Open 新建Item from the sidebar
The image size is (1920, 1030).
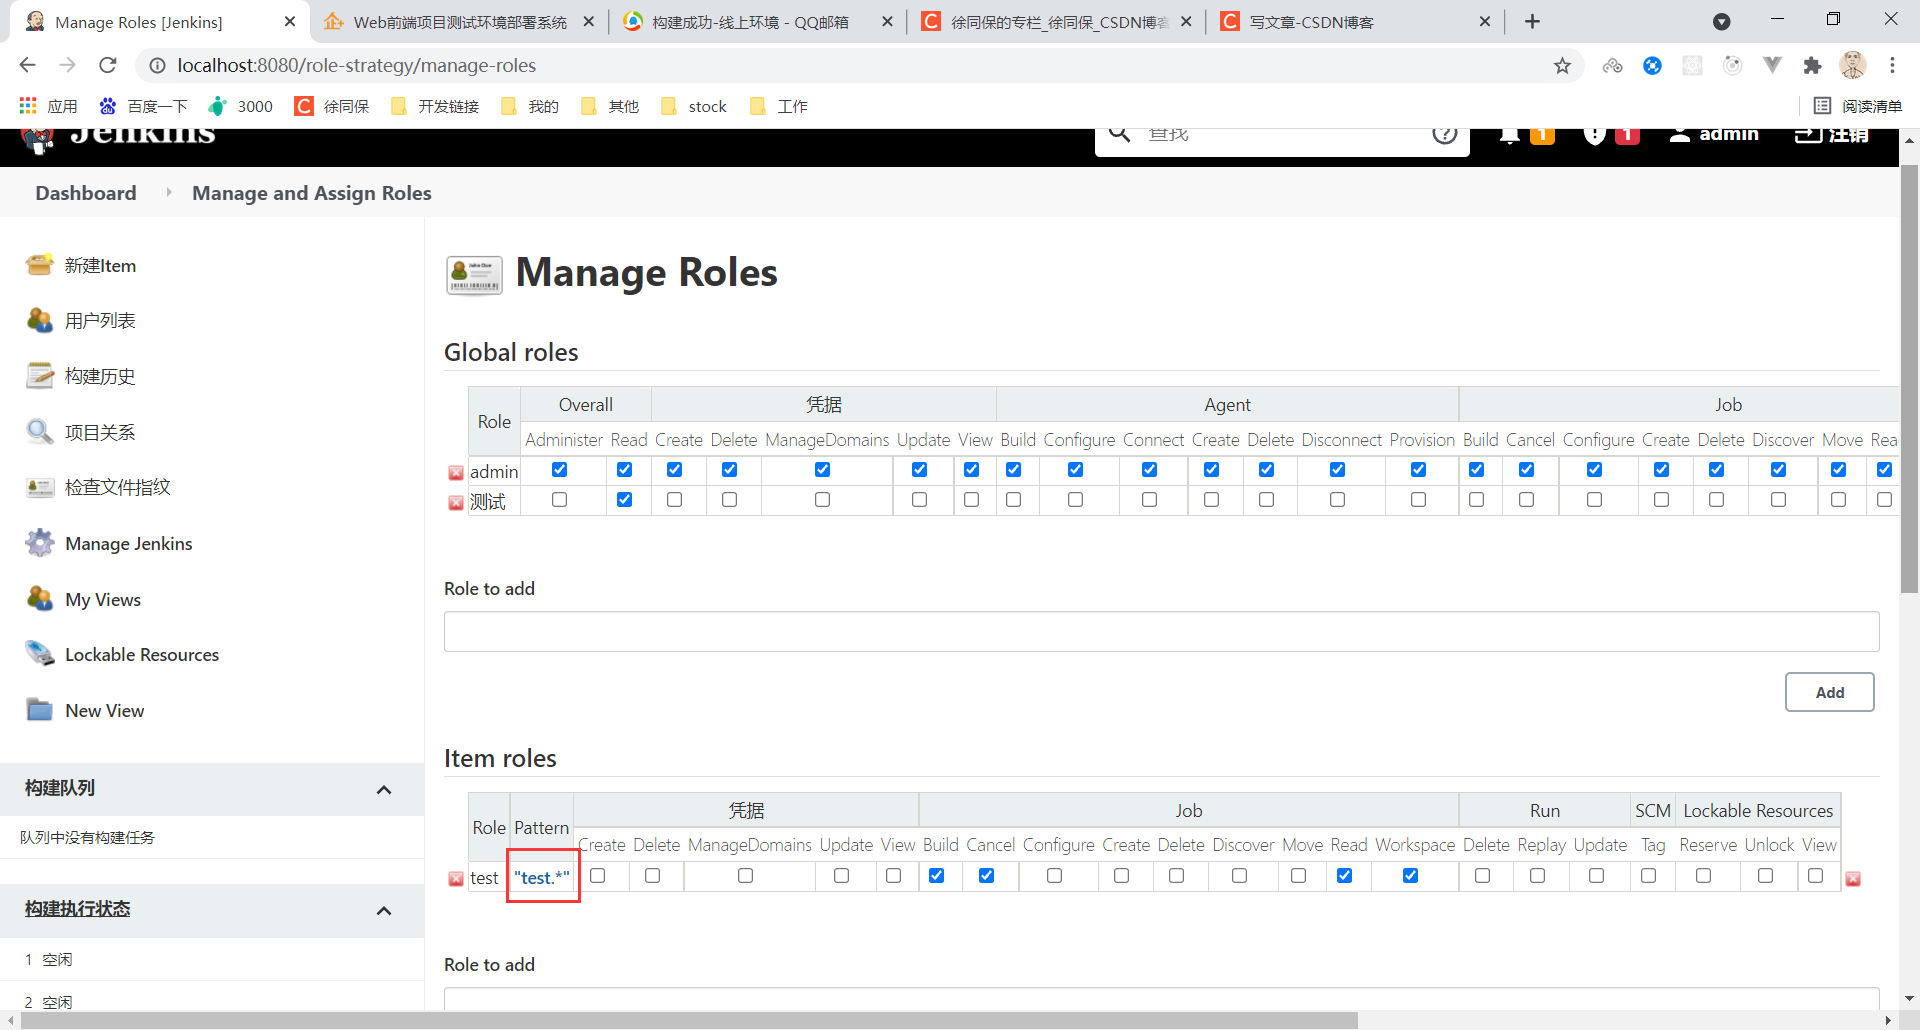click(x=100, y=265)
